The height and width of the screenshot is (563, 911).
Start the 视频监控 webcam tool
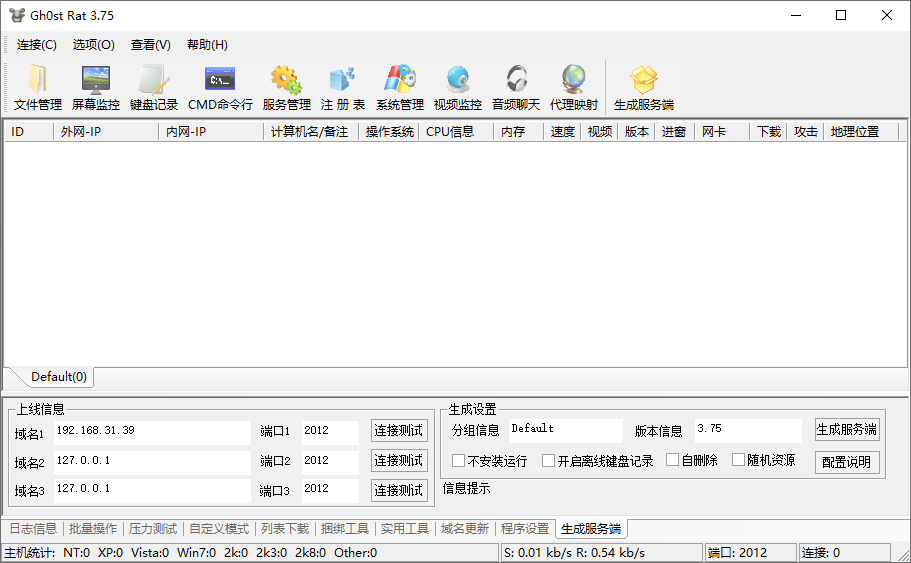[x=458, y=87]
